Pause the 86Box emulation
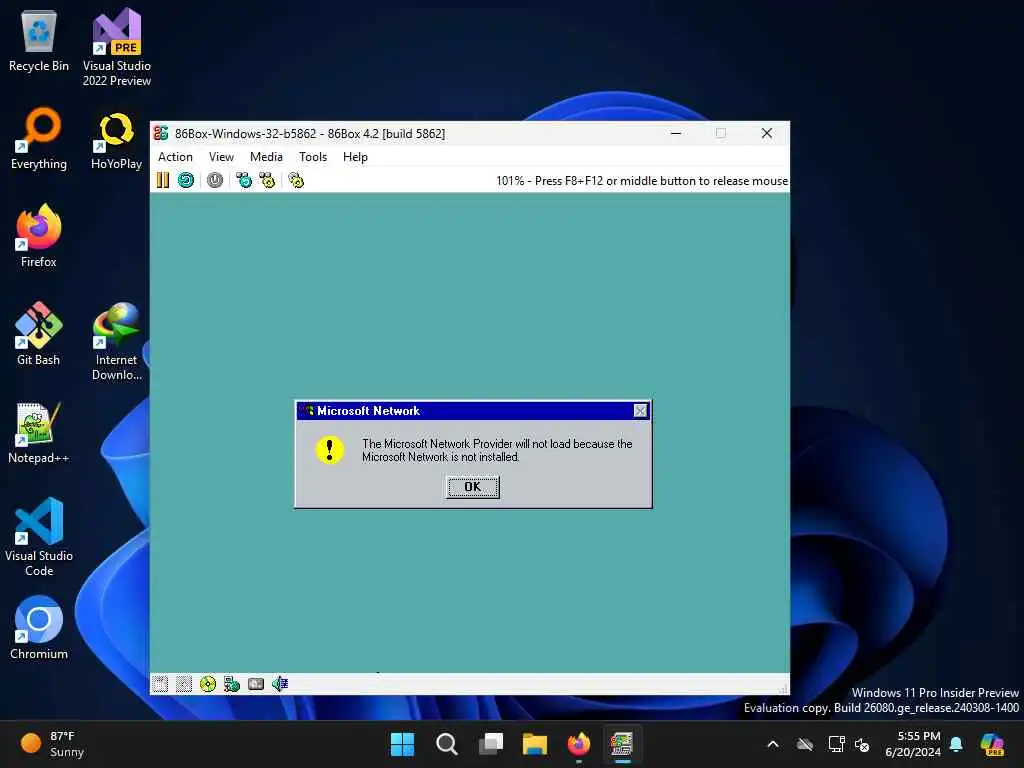This screenshot has height=768, width=1024. point(163,180)
